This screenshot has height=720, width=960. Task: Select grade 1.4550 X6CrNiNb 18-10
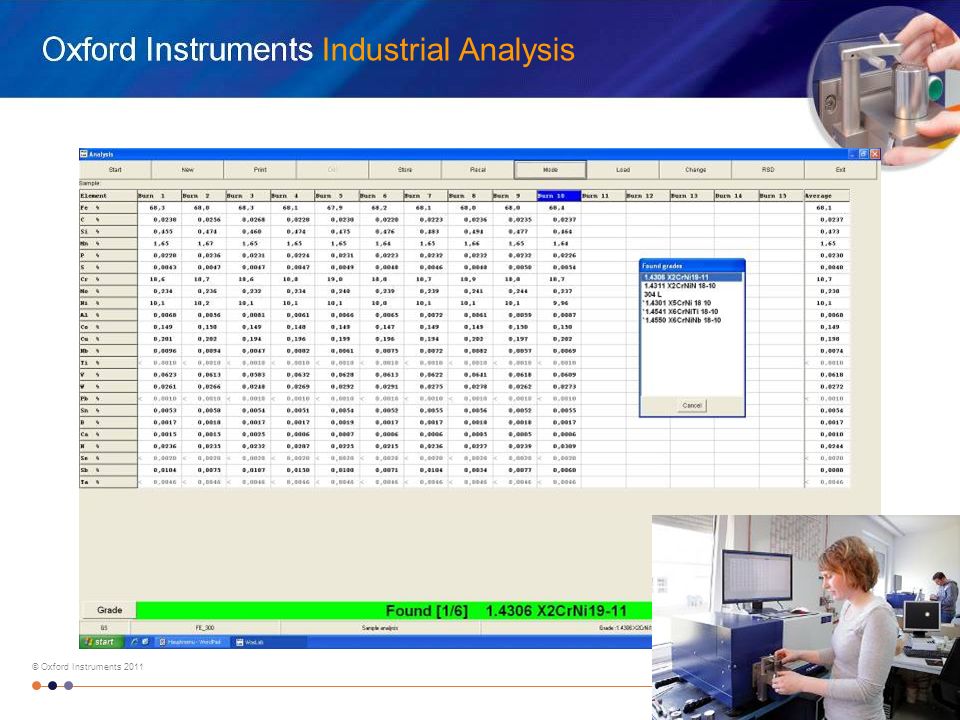tap(682, 320)
